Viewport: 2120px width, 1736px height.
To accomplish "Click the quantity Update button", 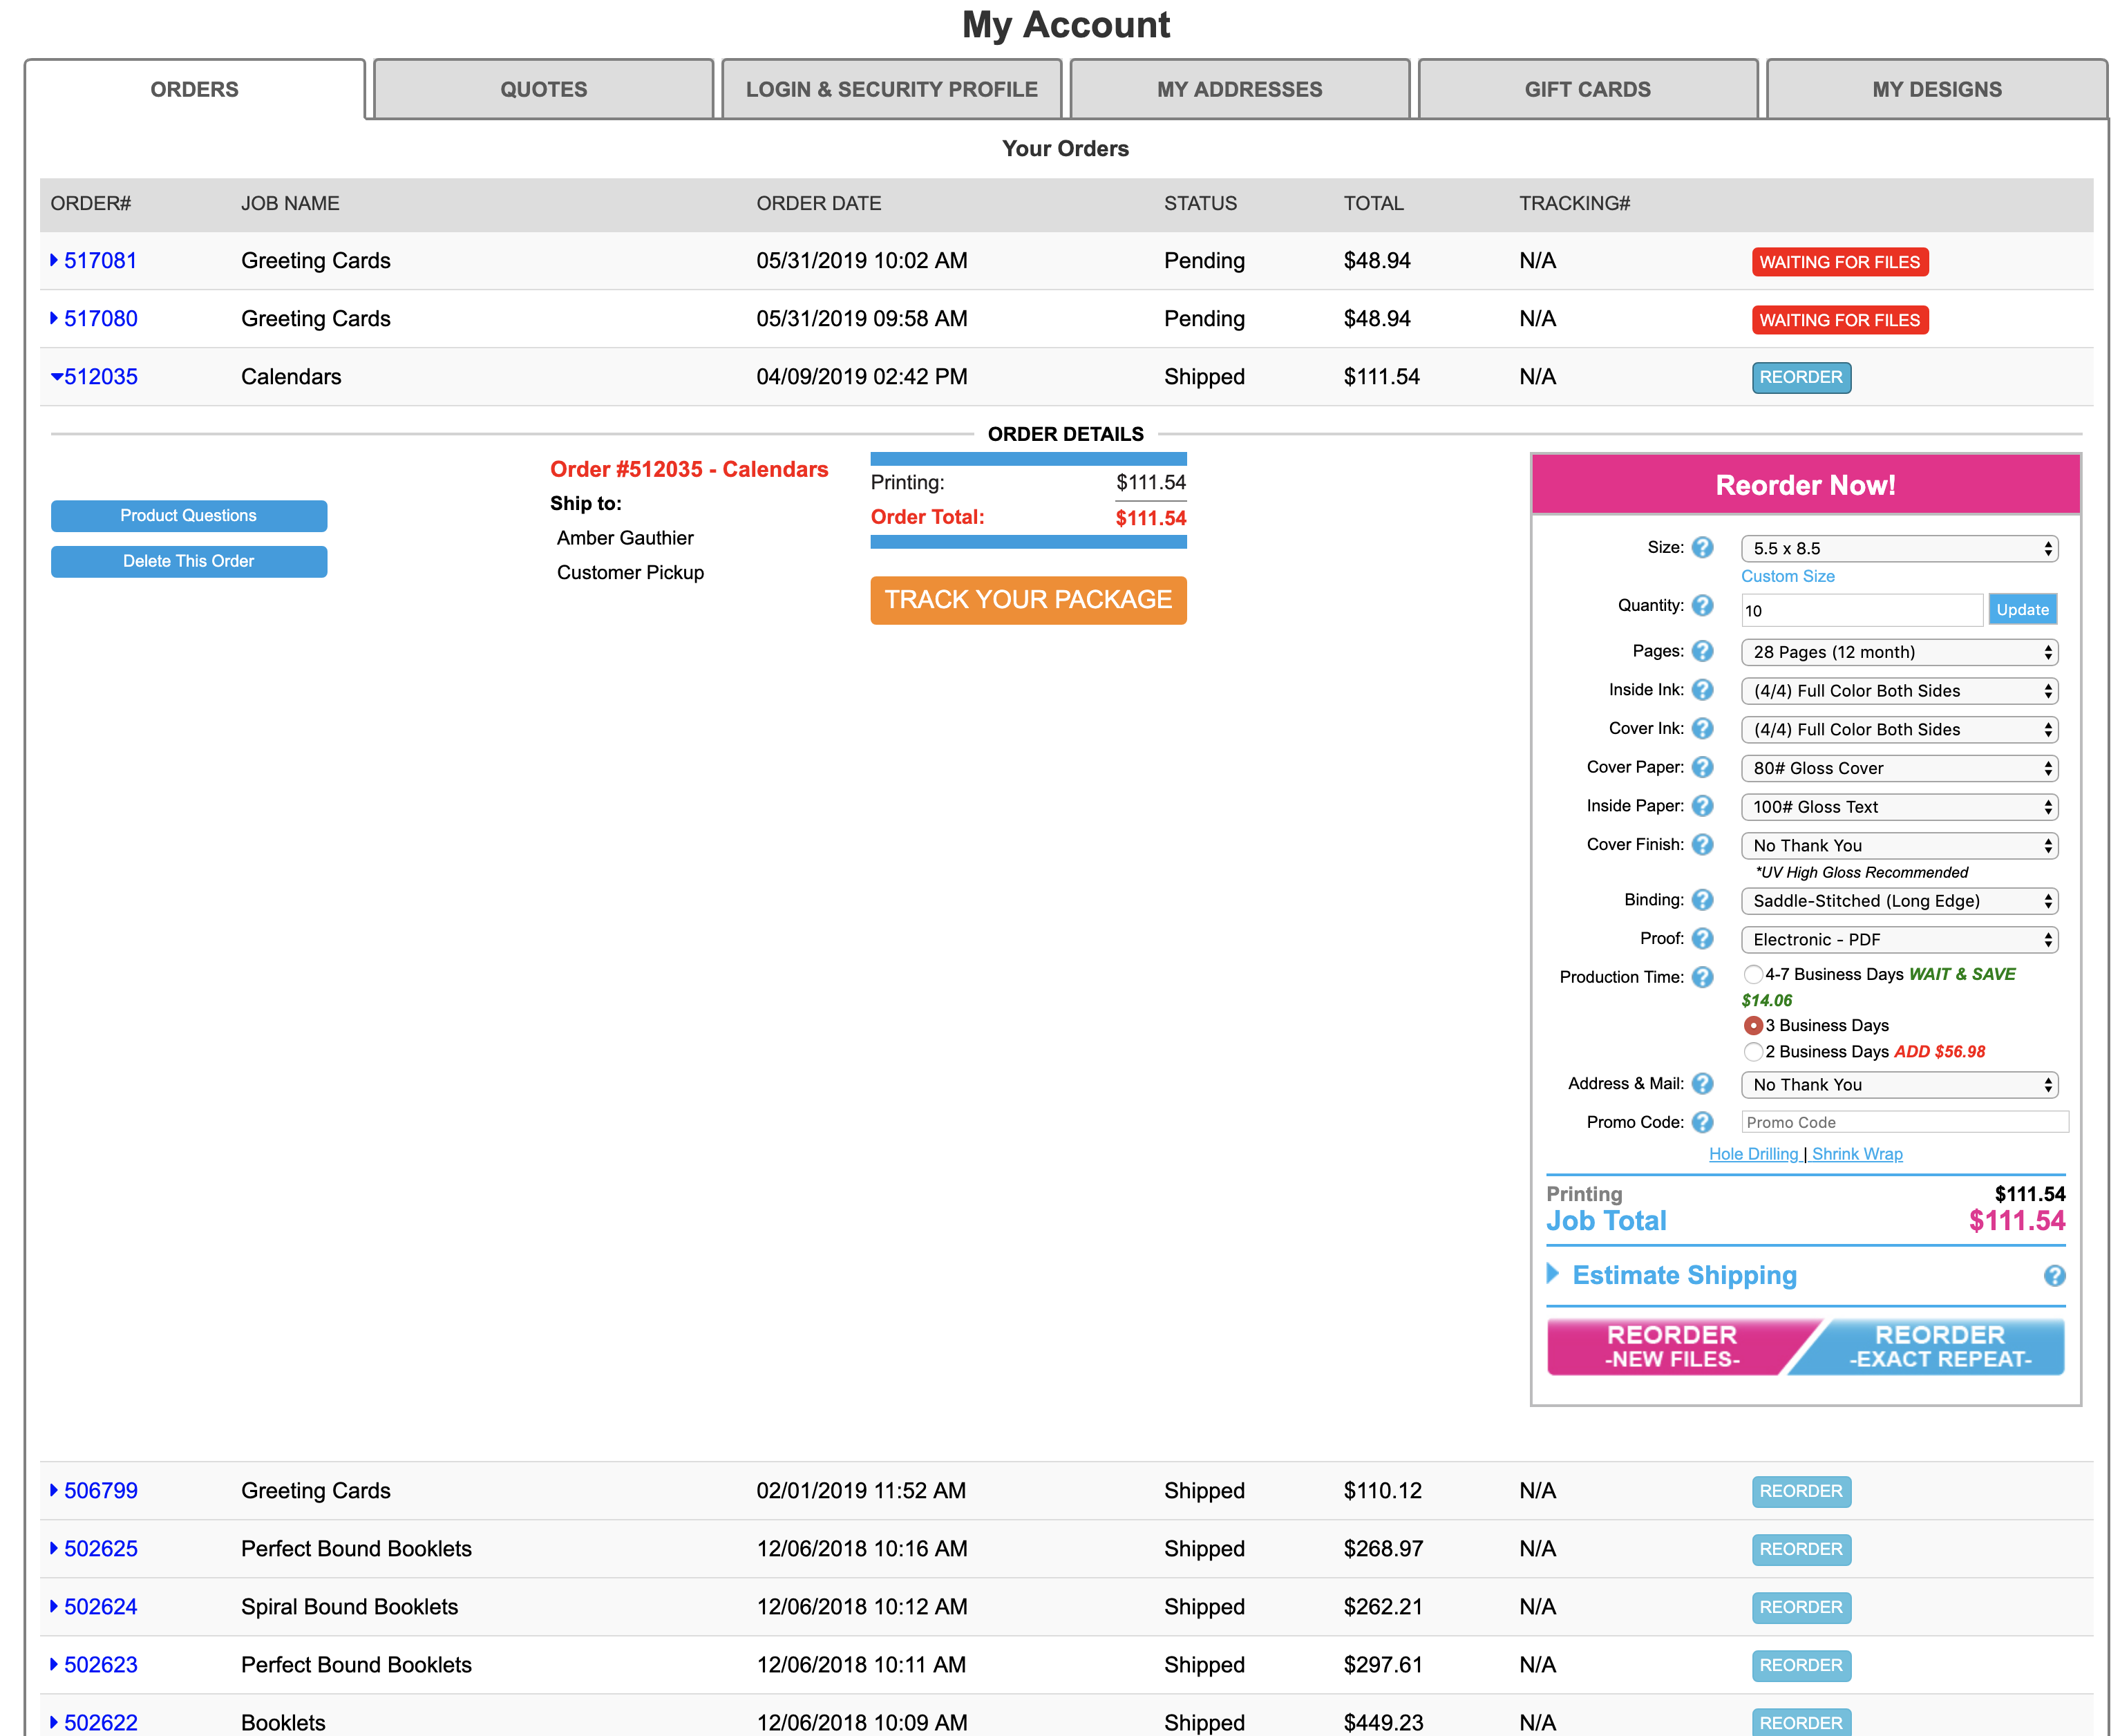I will pyautogui.click(x=2022, y=610).
